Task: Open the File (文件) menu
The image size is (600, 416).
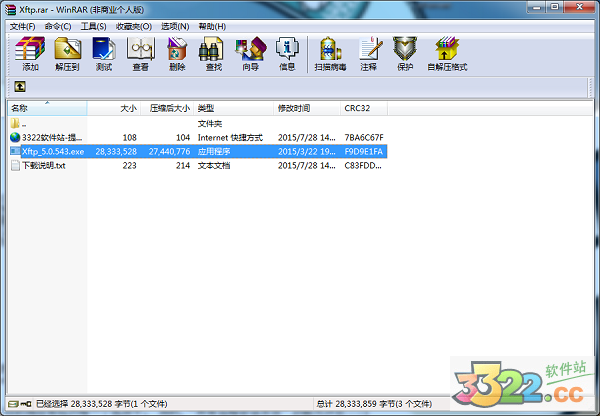Action: click(22, 26)
